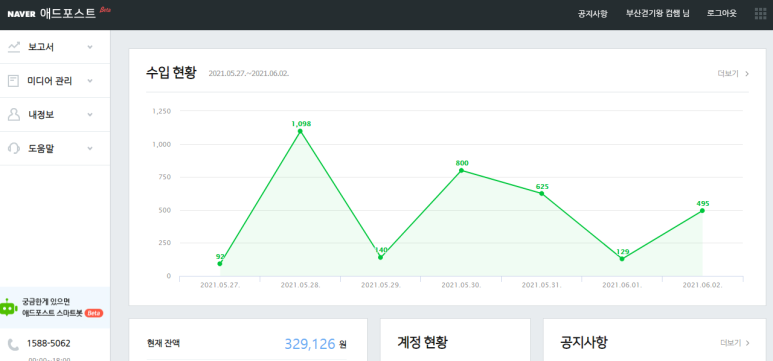The width and height of the screenshot is (773, 361).
Task: Expand the 미디어 관리 menu chevron
Action: point(90,81)
